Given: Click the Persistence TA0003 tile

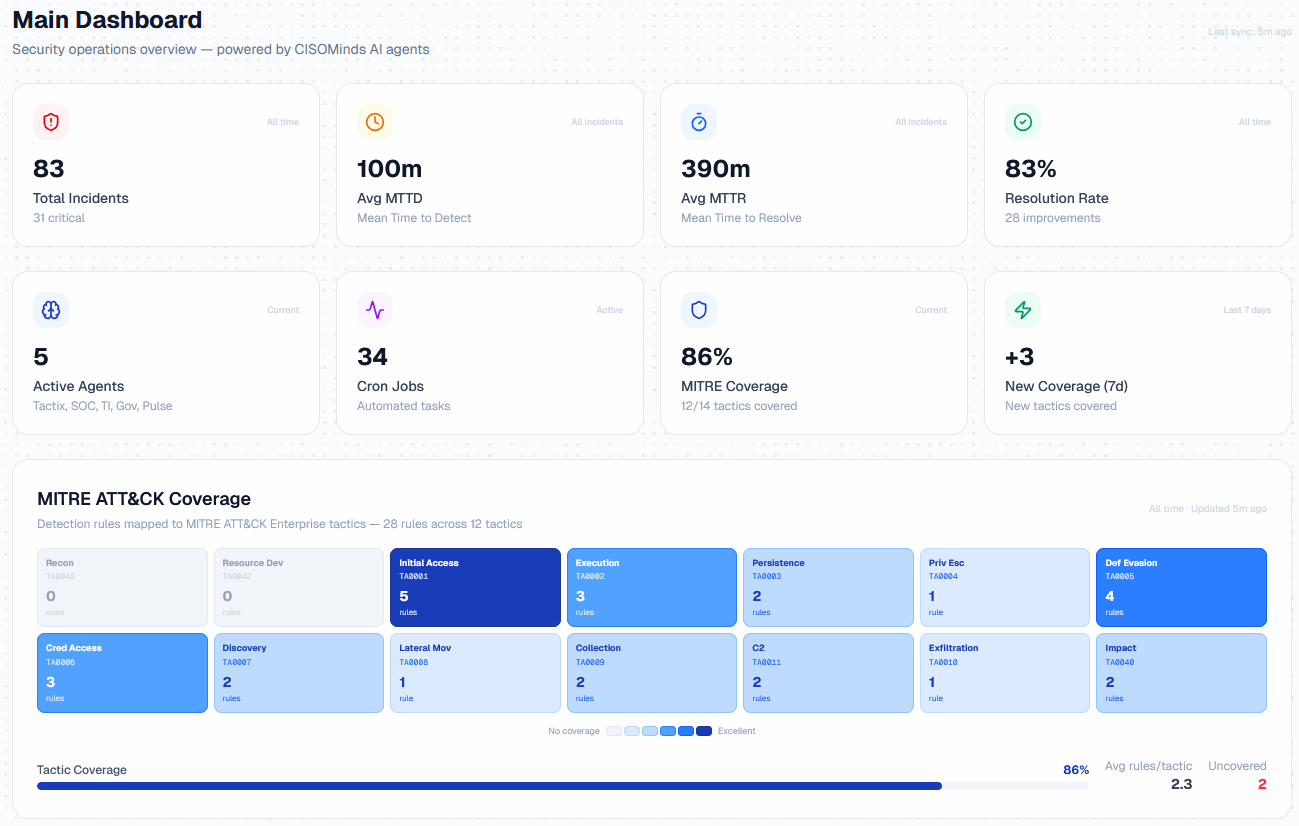Looking at the screenshot, I should (828, 587).
